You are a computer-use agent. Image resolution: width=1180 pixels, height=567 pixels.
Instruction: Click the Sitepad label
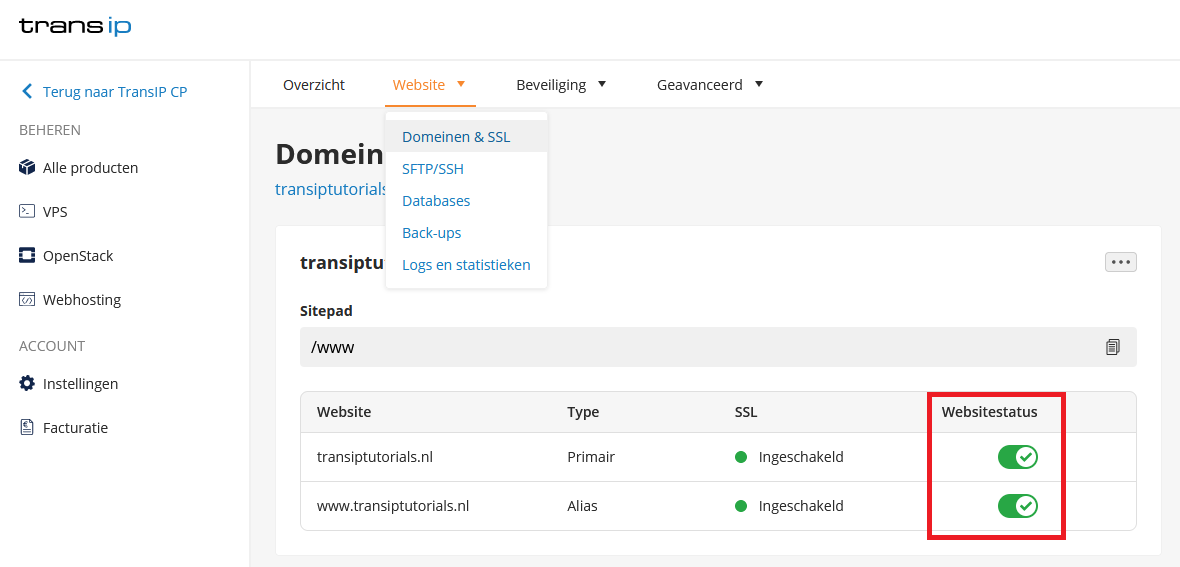click(326, 310)
